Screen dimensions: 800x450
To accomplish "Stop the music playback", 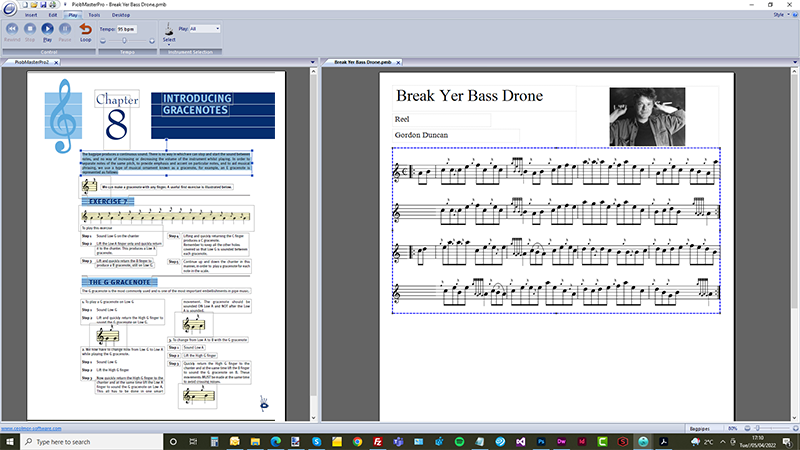I will [x=30, y=32].
